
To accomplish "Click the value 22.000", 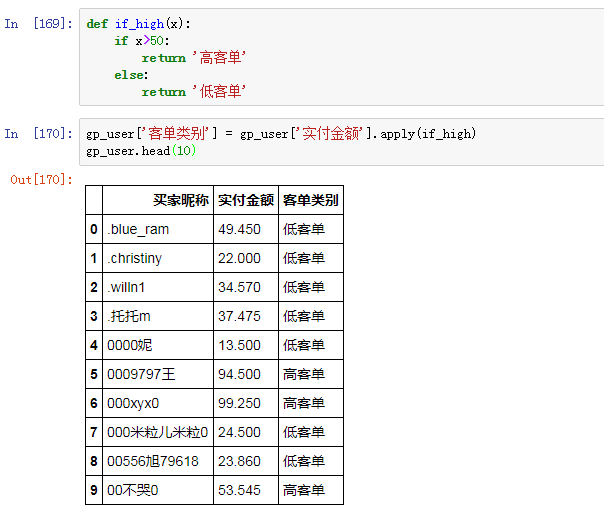I will [x=239, y=258].
